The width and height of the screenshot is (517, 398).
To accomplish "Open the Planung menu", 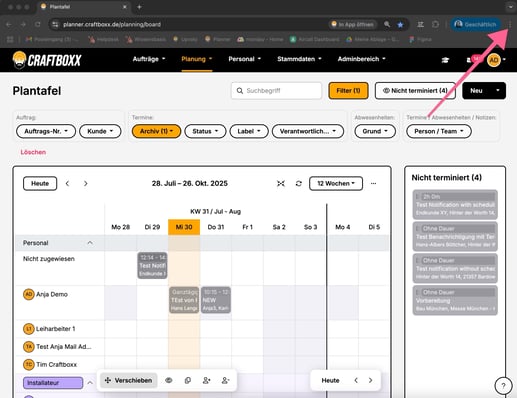I will pyautogui.click(x=197, y=59).
